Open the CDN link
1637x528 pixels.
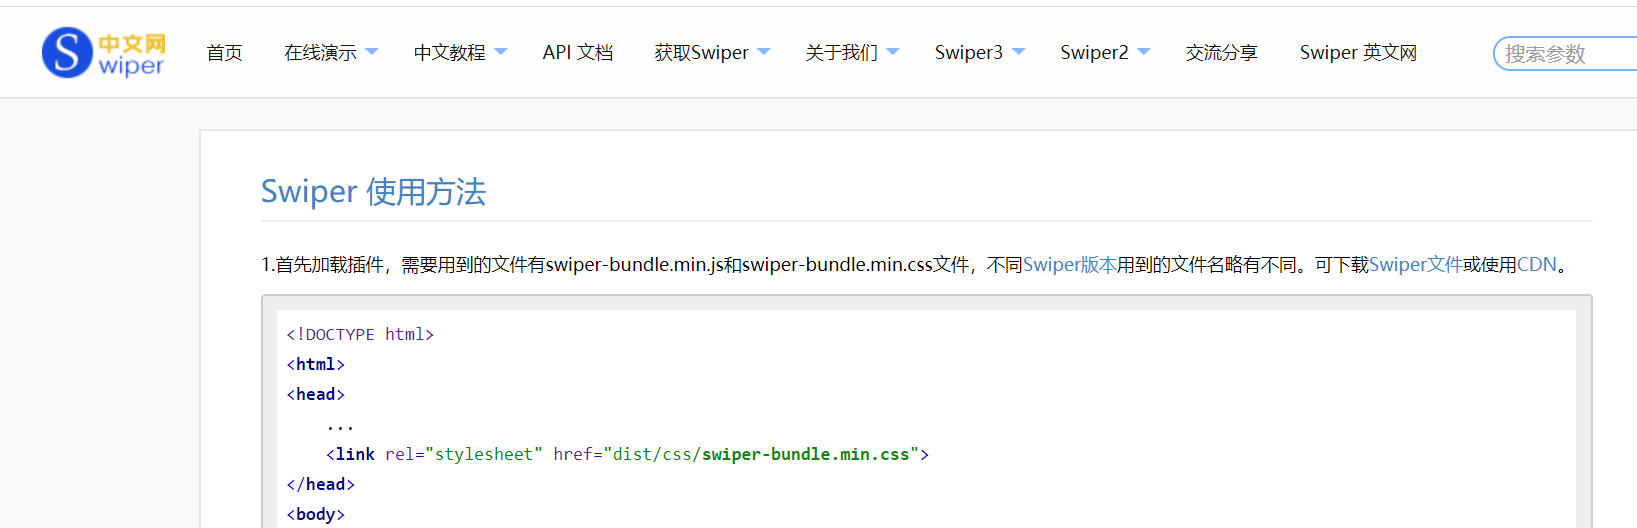[x=1537, y=265]
